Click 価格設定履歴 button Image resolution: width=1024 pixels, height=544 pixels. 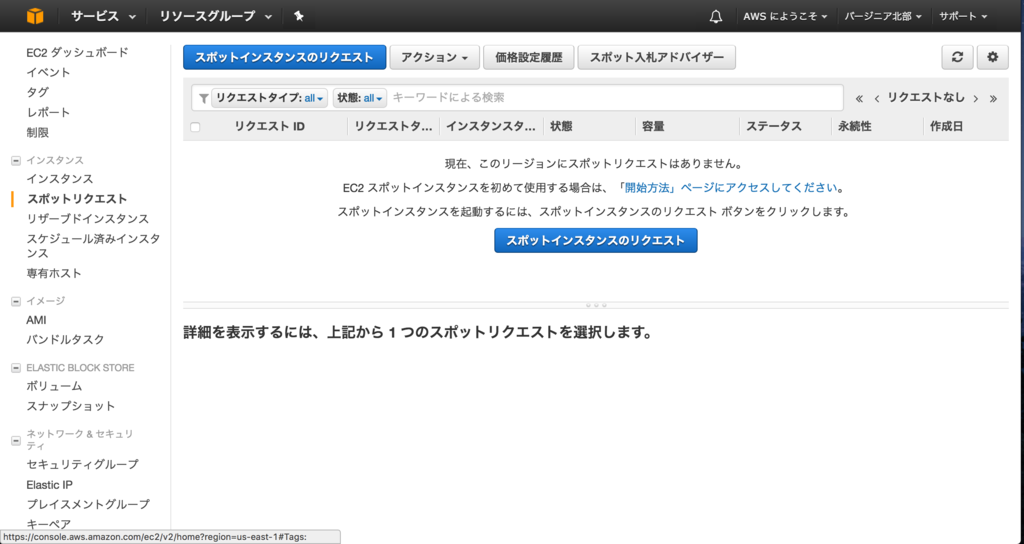(528, 57)
